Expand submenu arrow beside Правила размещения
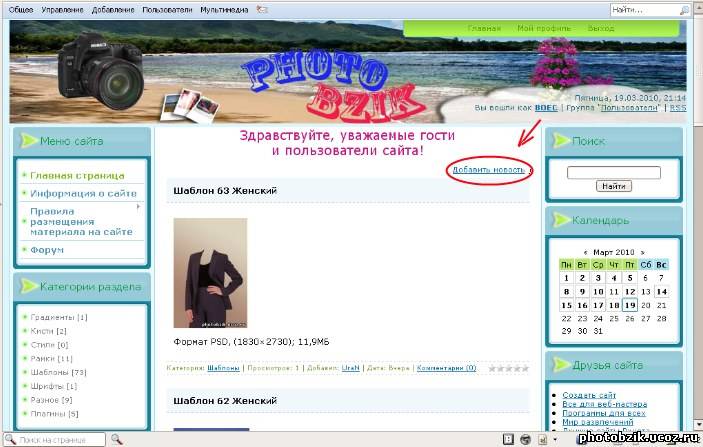 (139, 207)
